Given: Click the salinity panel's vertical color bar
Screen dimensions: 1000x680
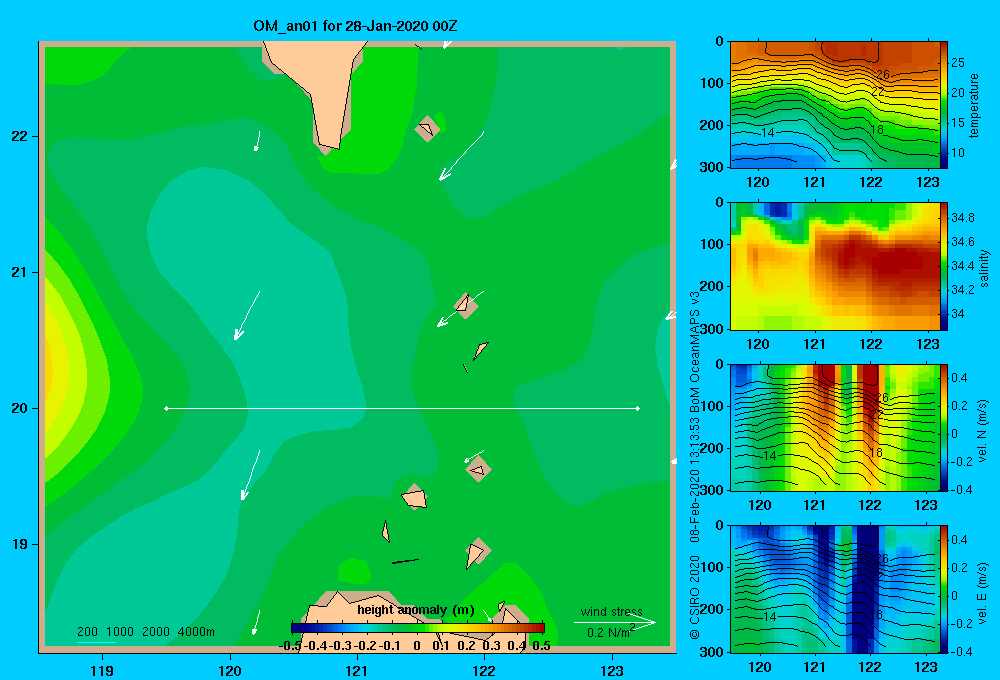Looking at the screenshot, I should point(944,267).
